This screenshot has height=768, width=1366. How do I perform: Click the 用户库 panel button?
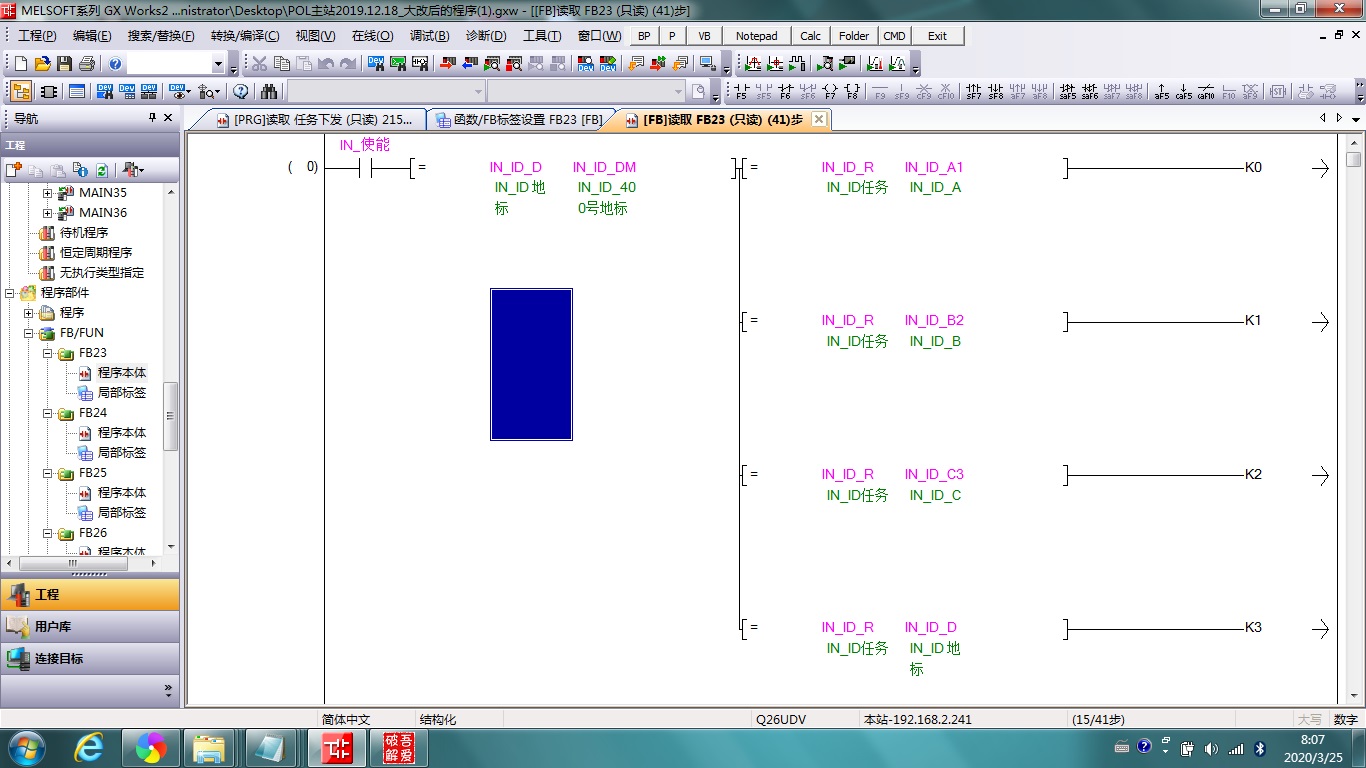(x=90, y=627)
